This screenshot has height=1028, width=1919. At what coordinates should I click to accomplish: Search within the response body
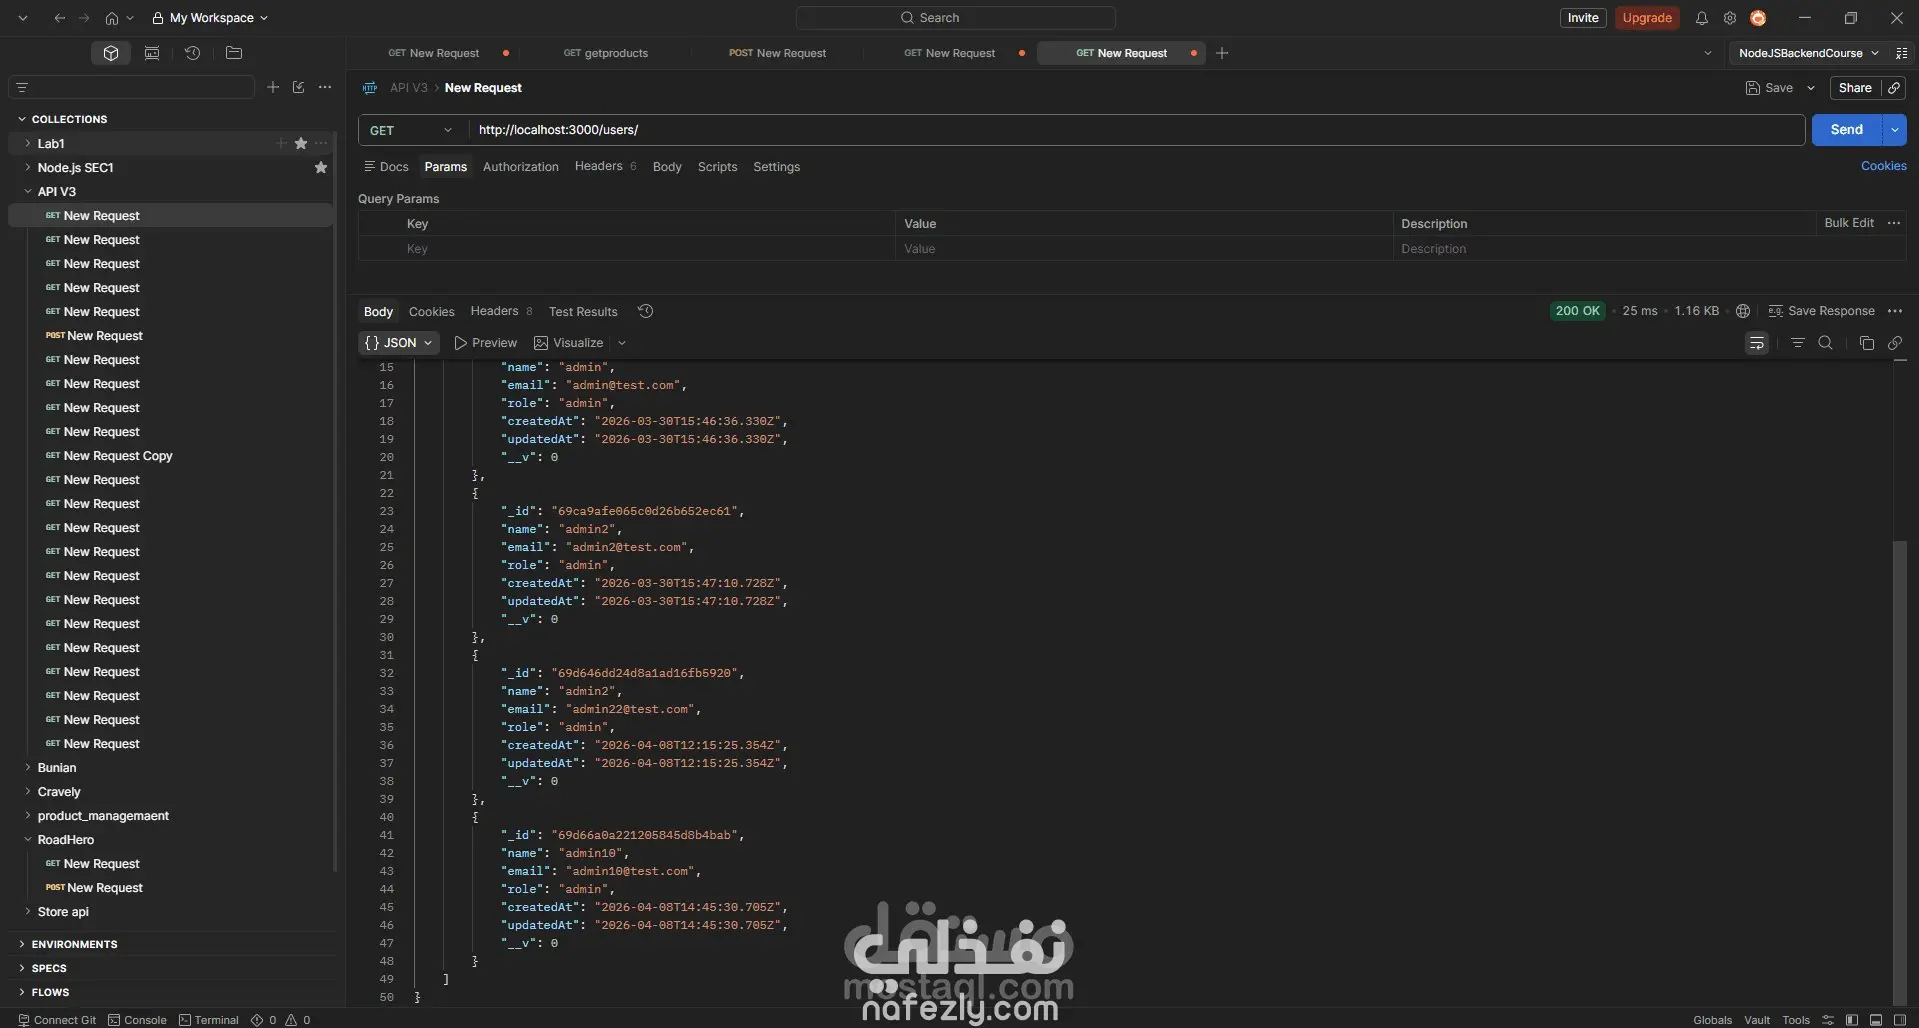click(x=1826, y=343)
